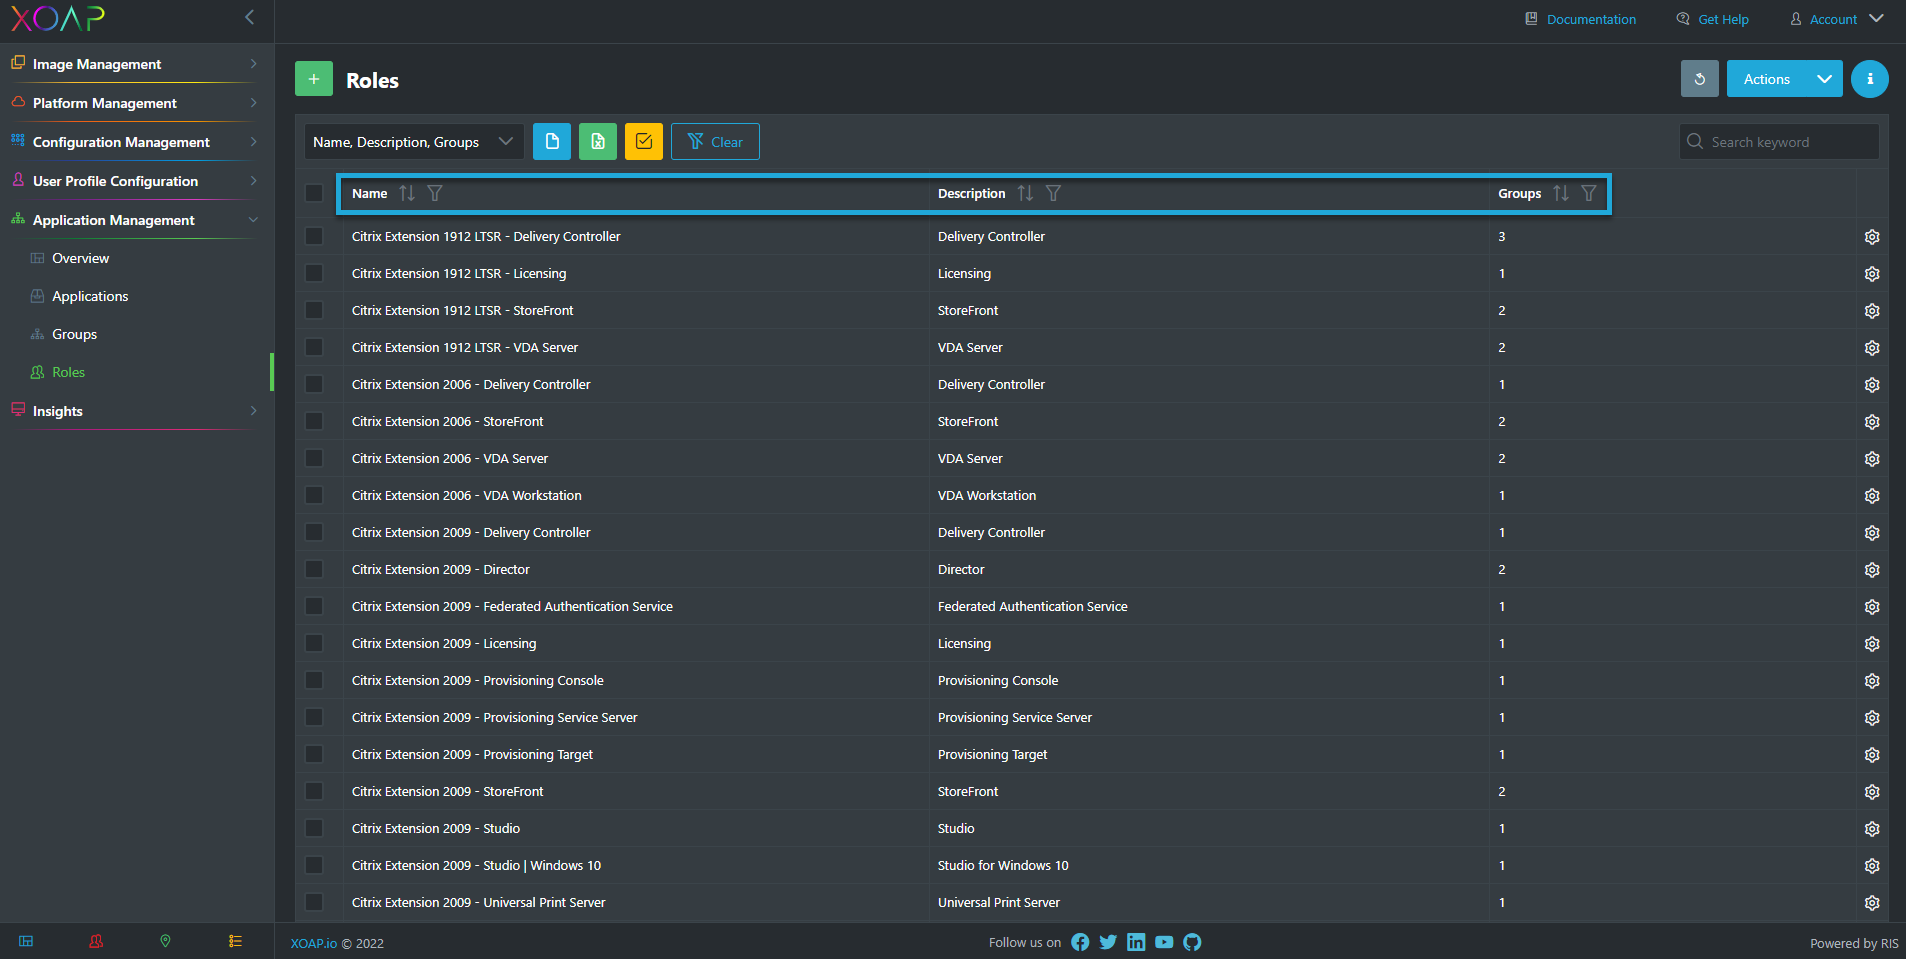
Task: Click the green add role plus button
Action: pos(314,79)
